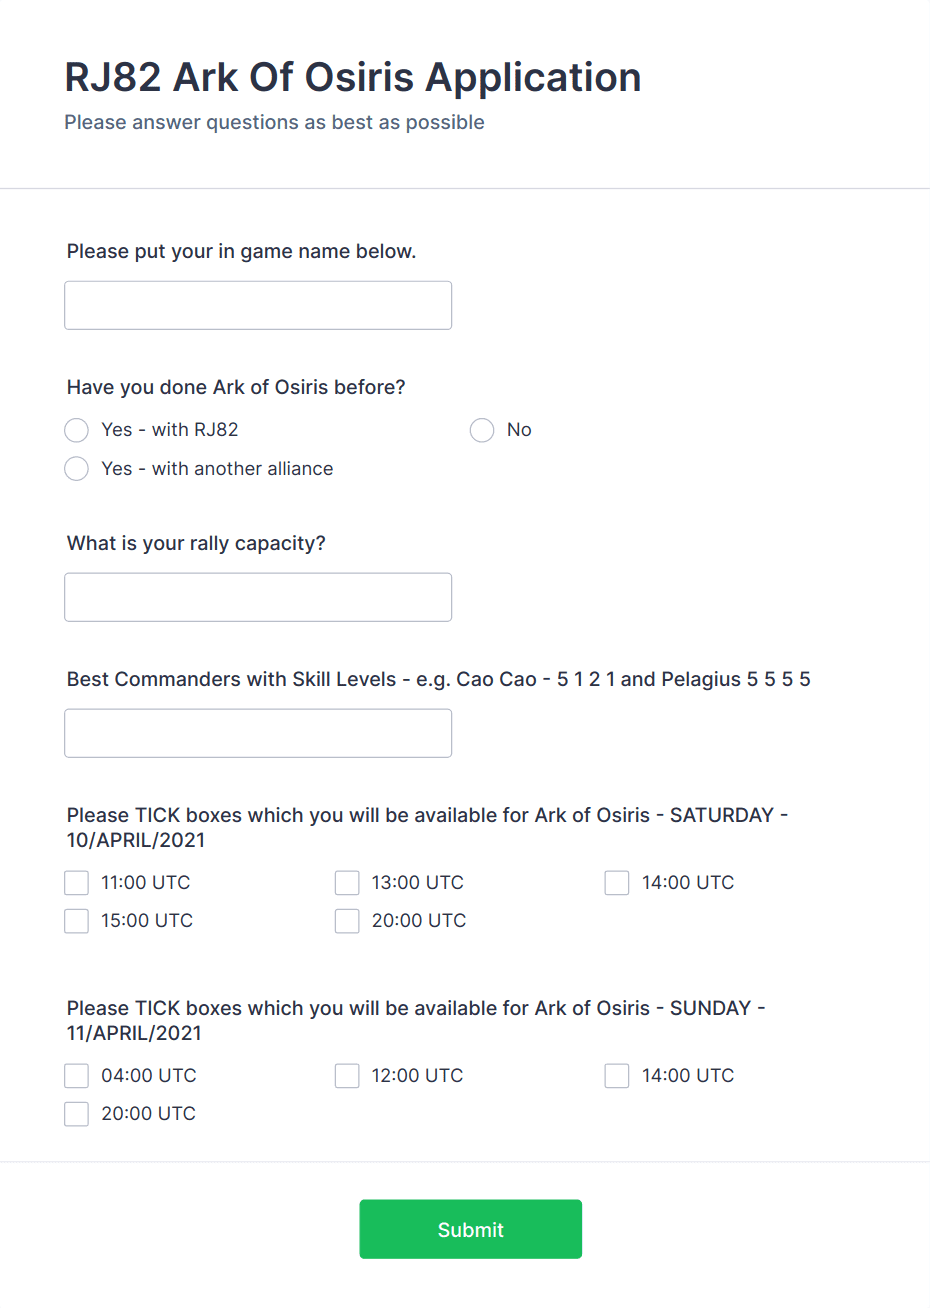The image size is (930, 1308).
Task: Click the RJ82 Ark Of Osiris heading
Action: [352, 77]
